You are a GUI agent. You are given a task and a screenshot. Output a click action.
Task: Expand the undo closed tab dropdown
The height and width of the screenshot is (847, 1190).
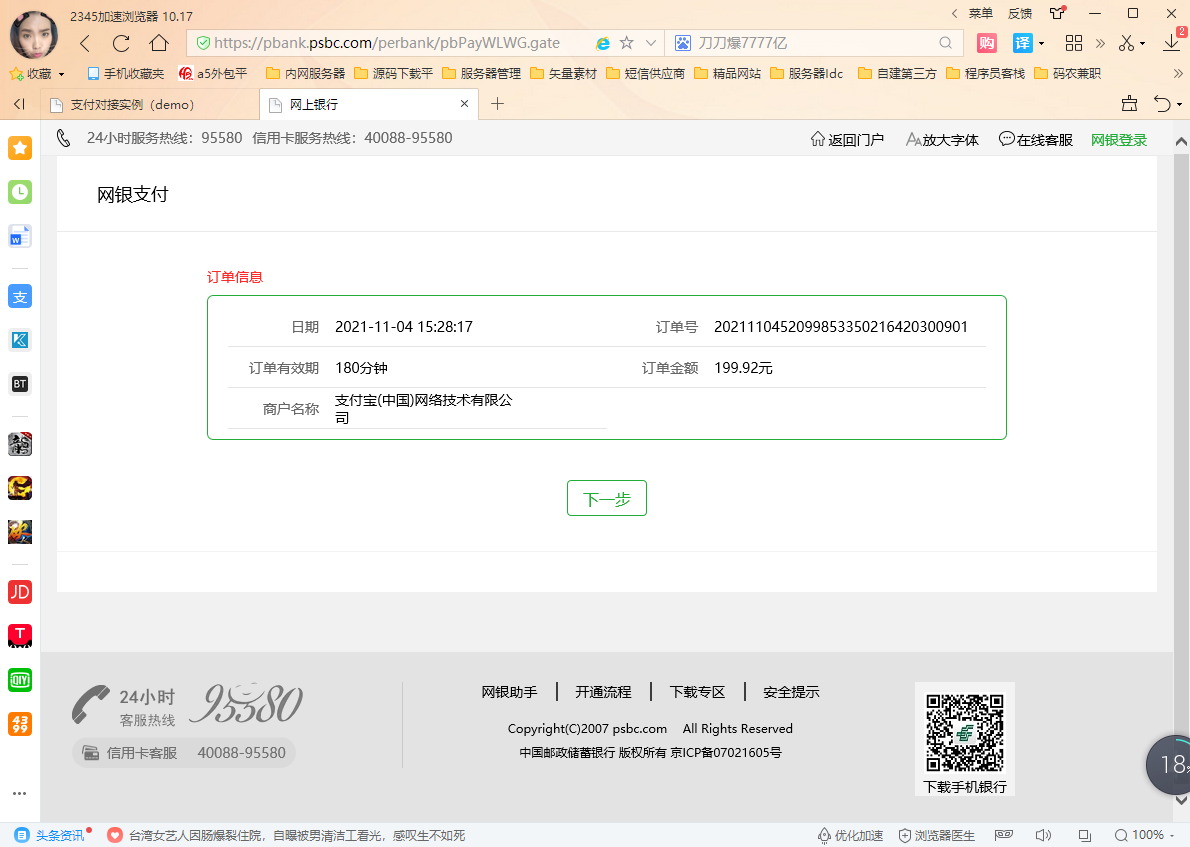pos(1179,105)
